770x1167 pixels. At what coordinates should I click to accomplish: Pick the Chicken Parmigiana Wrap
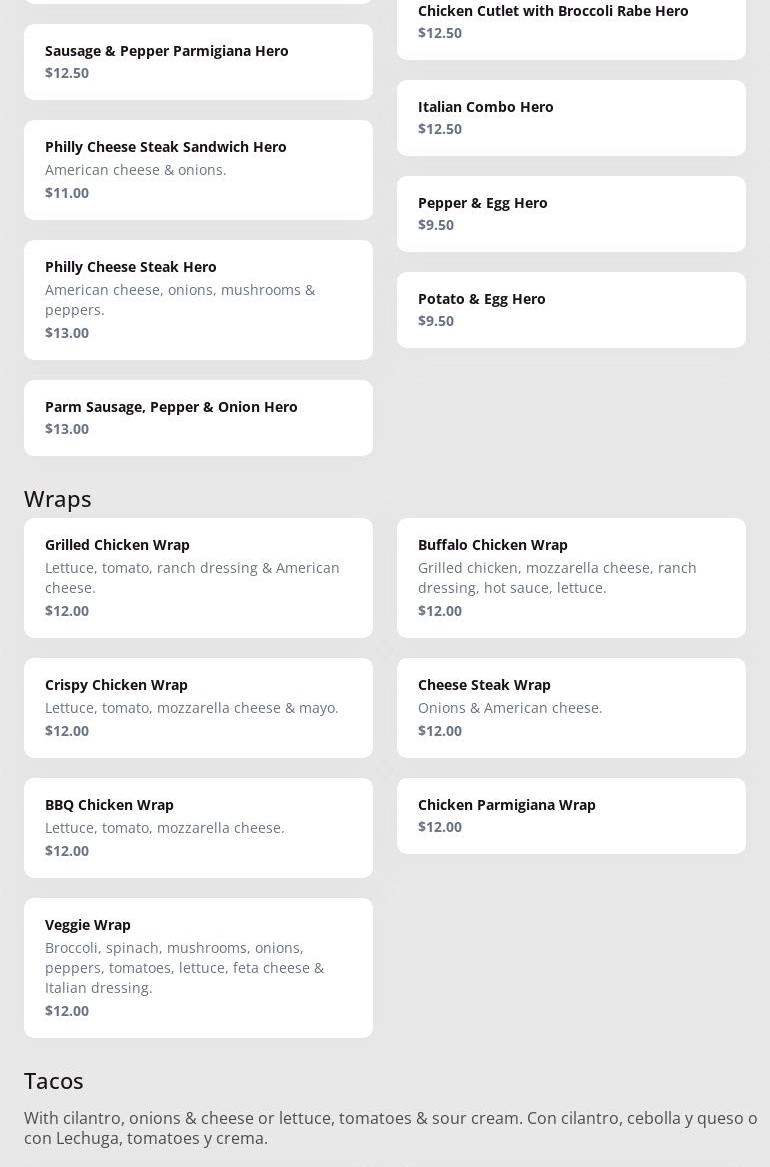point(571,815)
